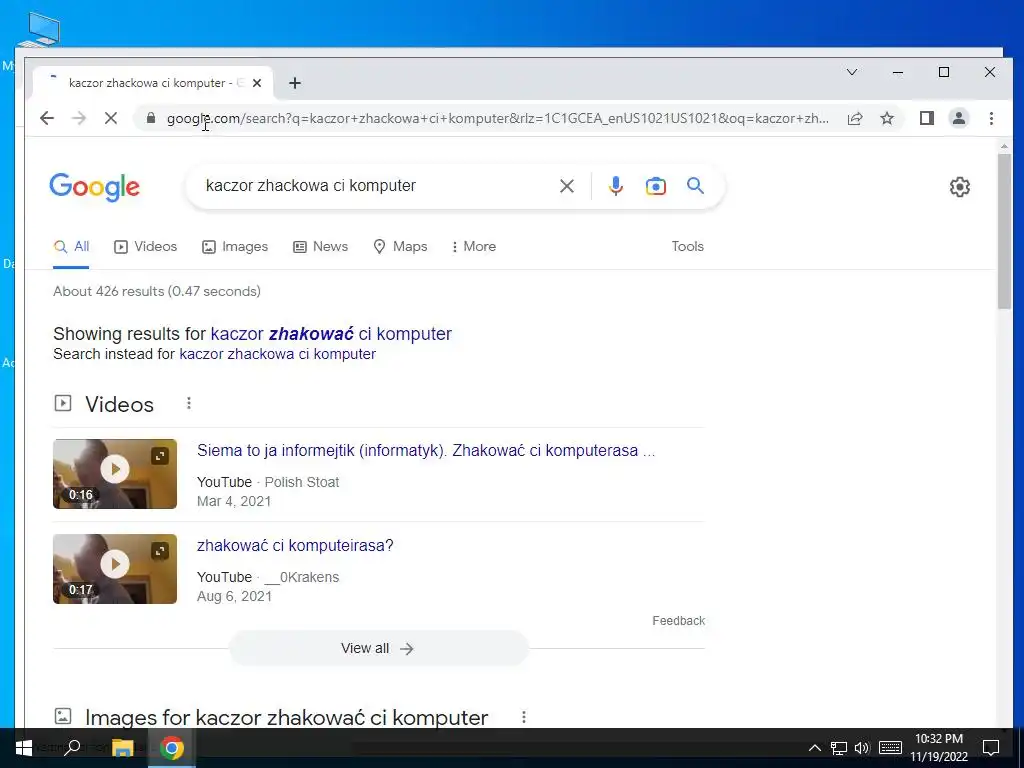Open Windows notification center
The height and width of the screenshot is (768, 1024).
tap(991, 748)
